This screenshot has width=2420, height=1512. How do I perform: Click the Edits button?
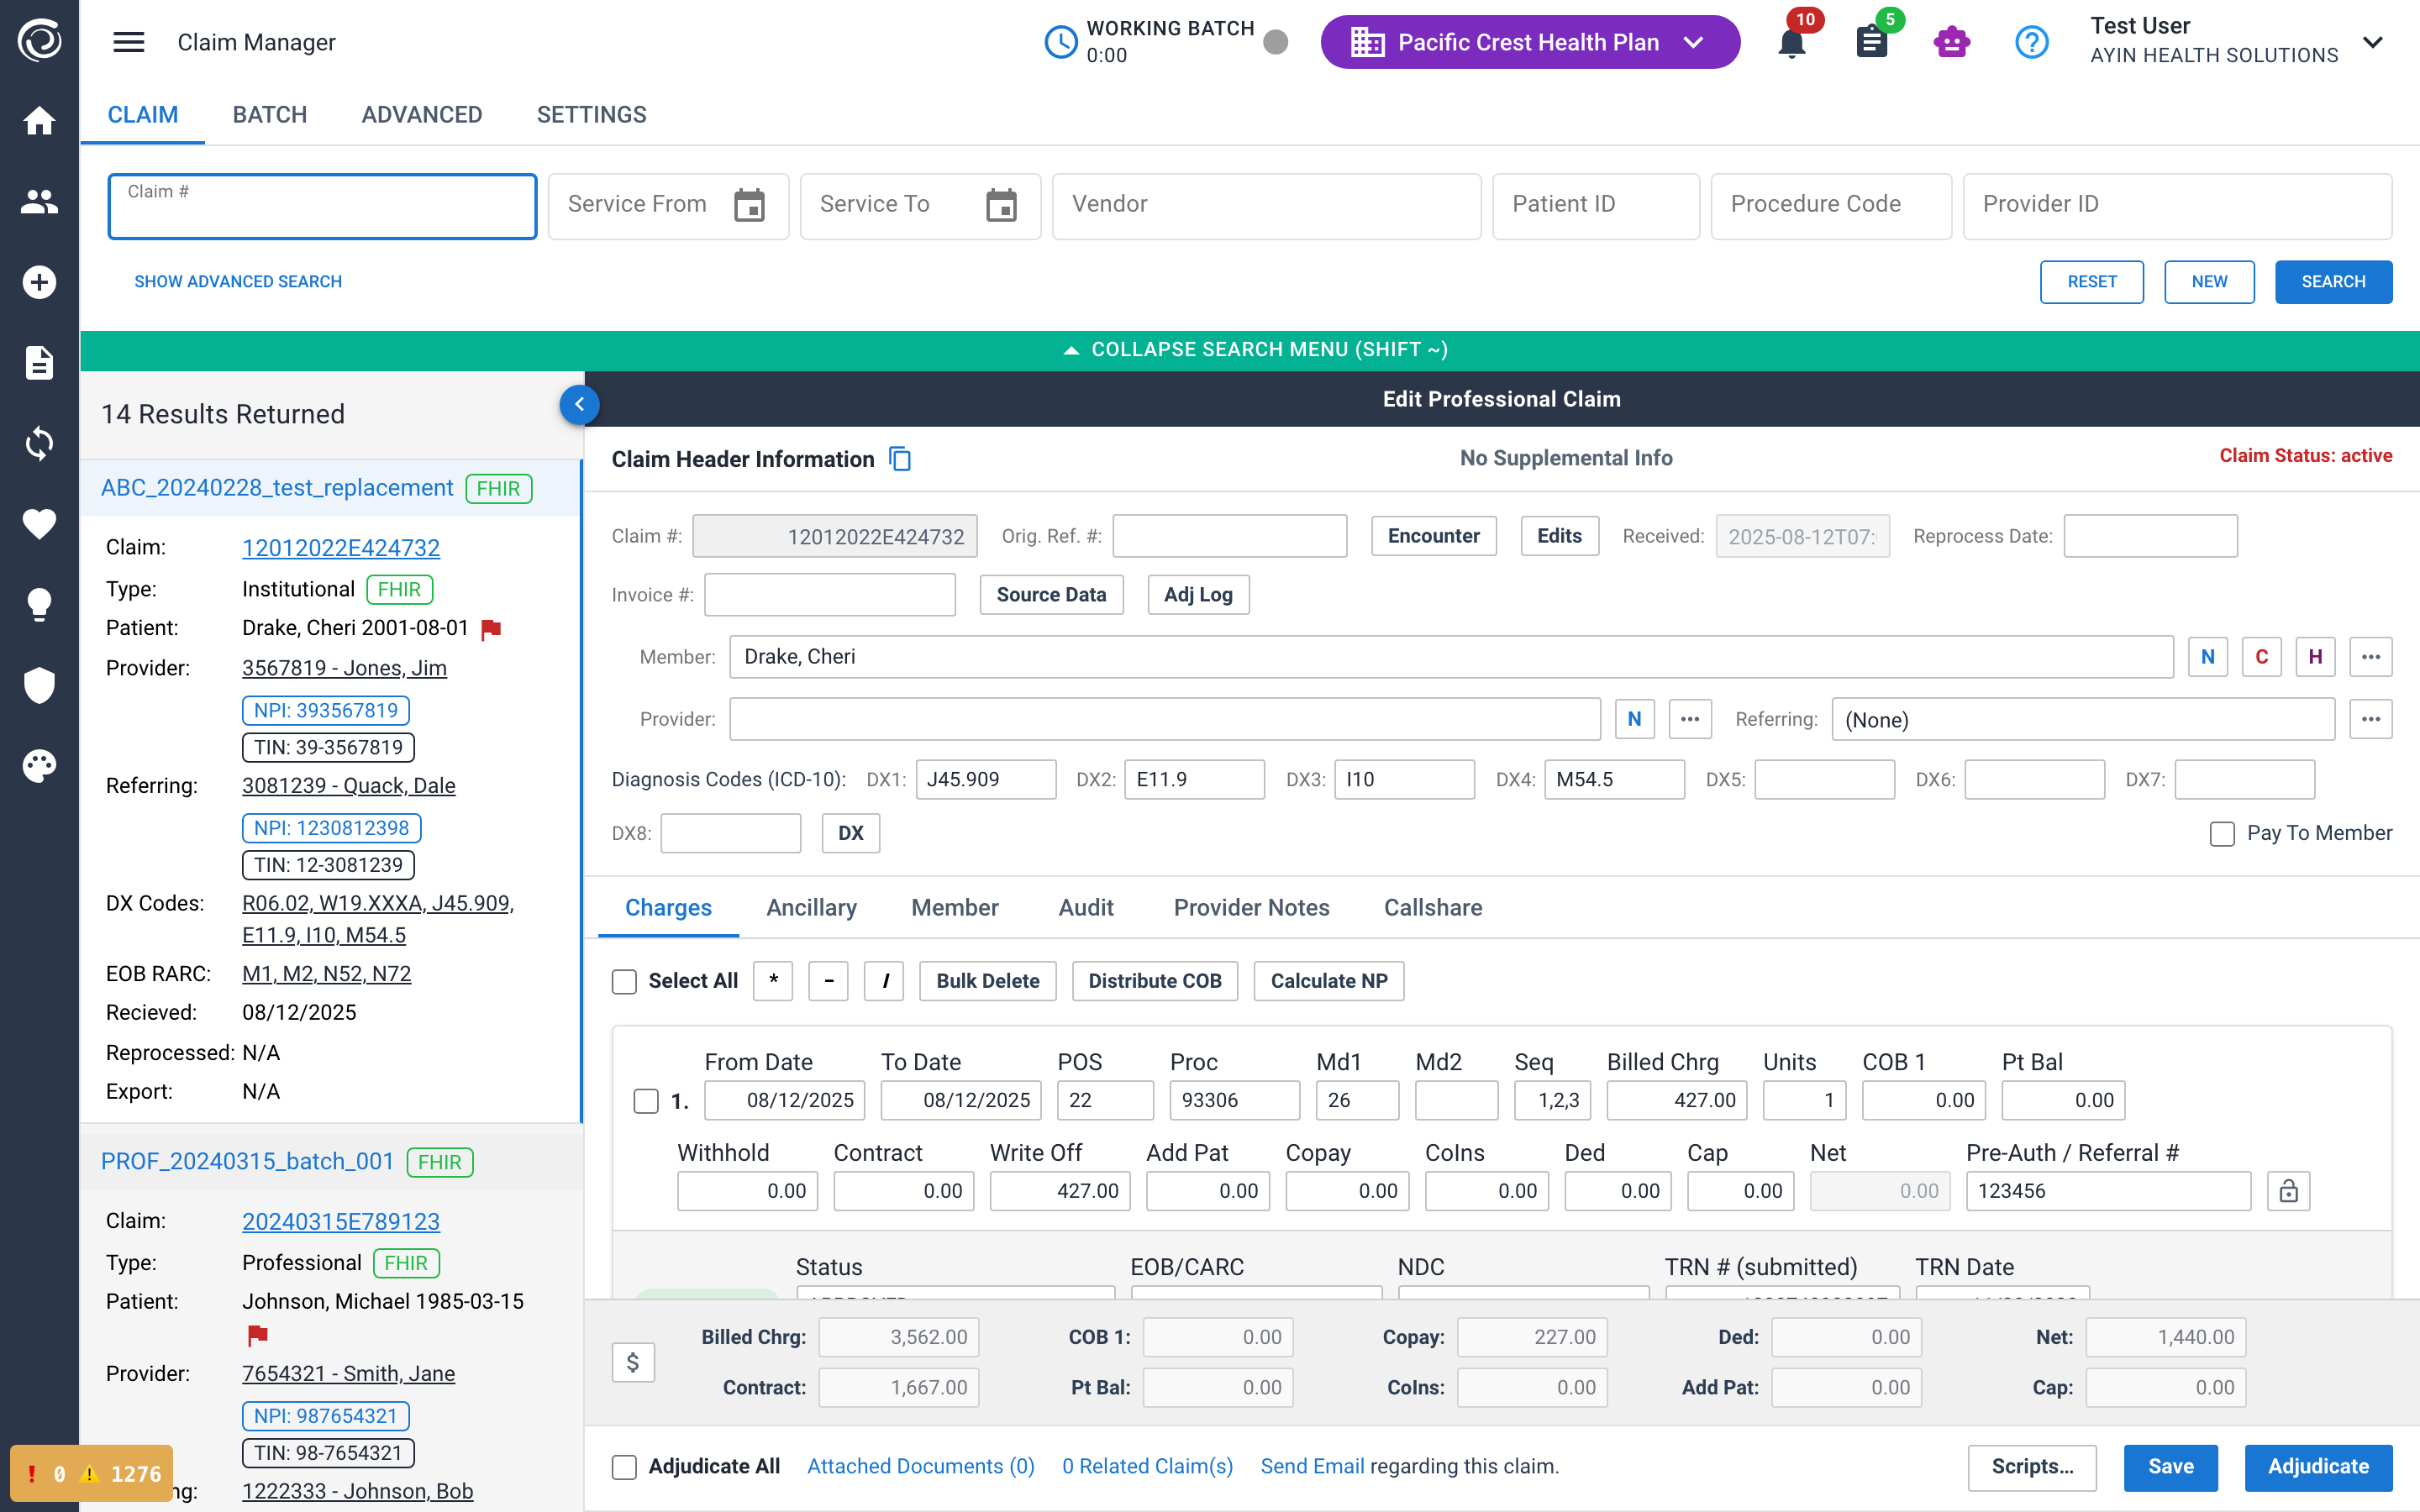(1559, 536)
